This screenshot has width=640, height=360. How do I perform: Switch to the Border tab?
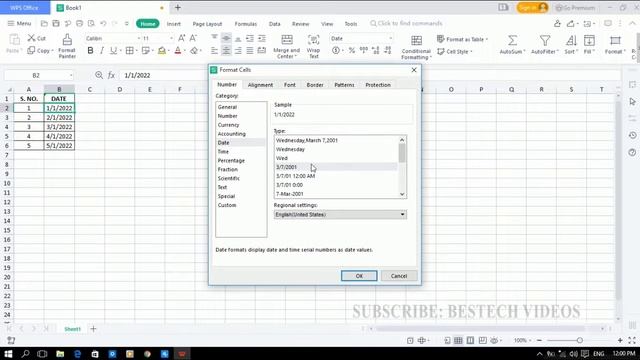click(x=315, y=85)
